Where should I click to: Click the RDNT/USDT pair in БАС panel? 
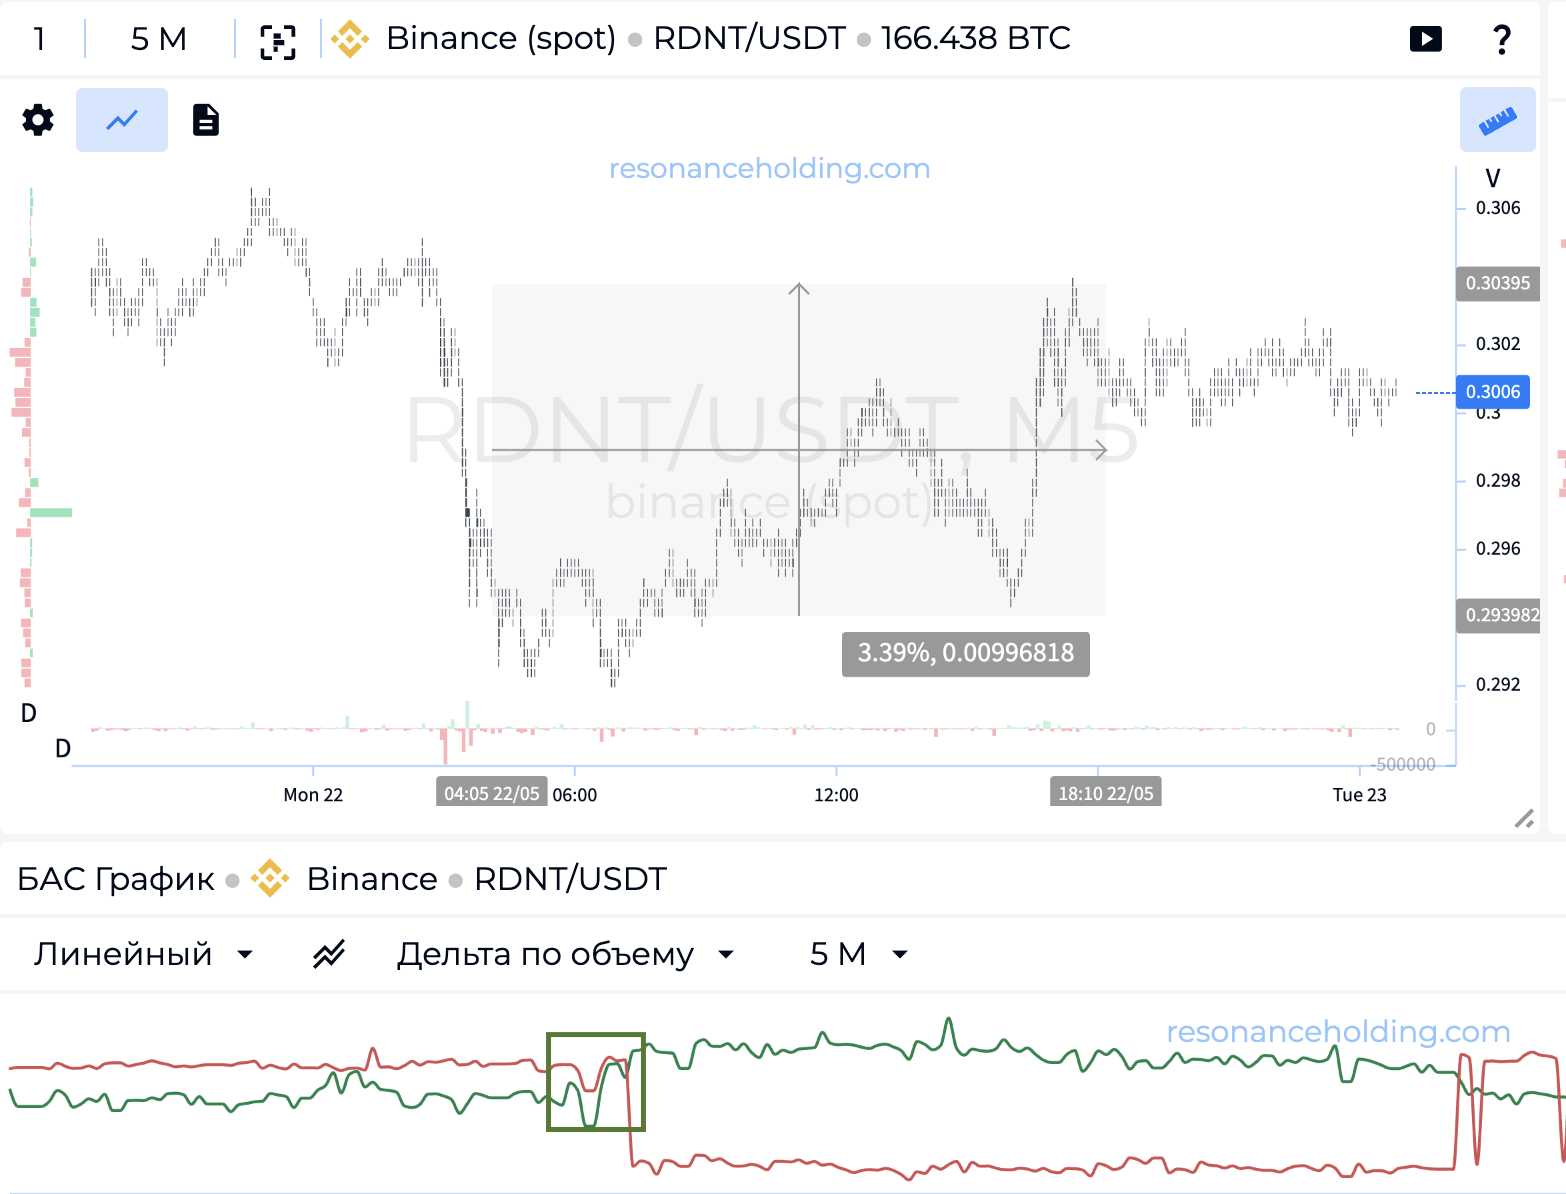click(x=570, y=879)
